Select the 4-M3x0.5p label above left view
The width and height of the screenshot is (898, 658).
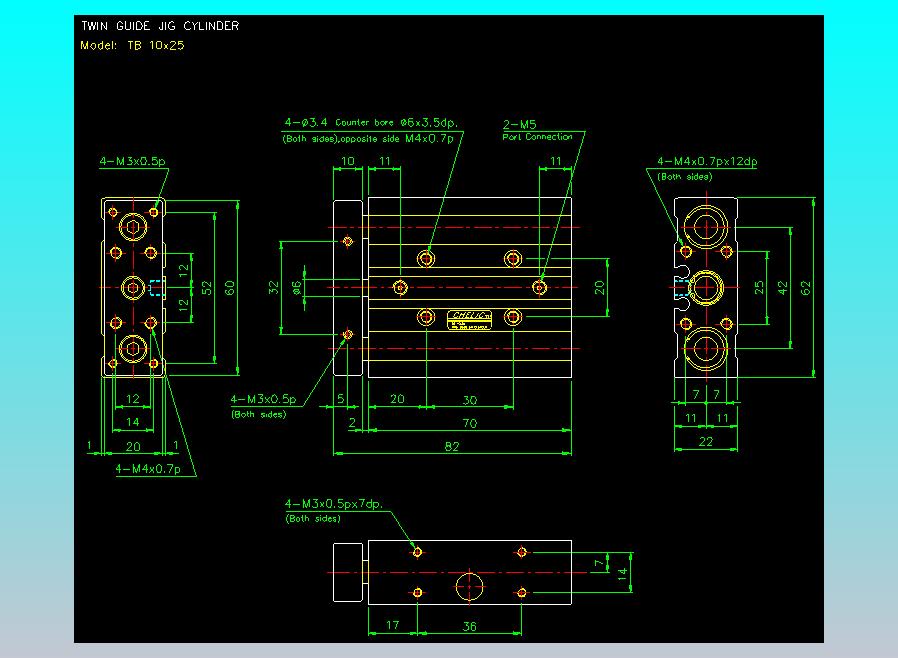click(x=132, y=161)
